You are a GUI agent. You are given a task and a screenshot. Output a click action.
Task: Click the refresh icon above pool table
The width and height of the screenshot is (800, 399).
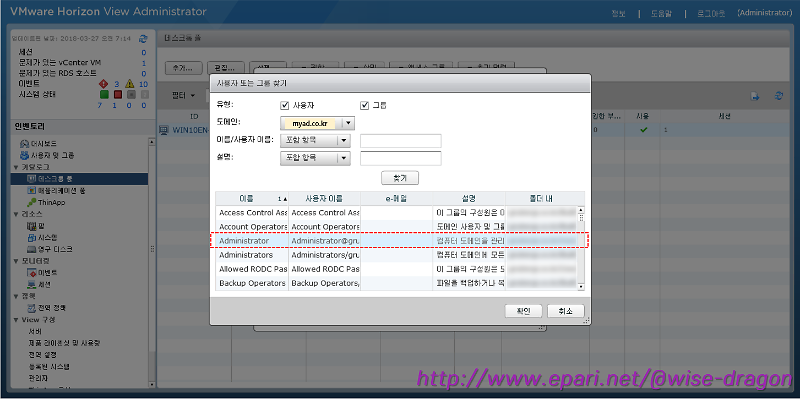(779, 95)
